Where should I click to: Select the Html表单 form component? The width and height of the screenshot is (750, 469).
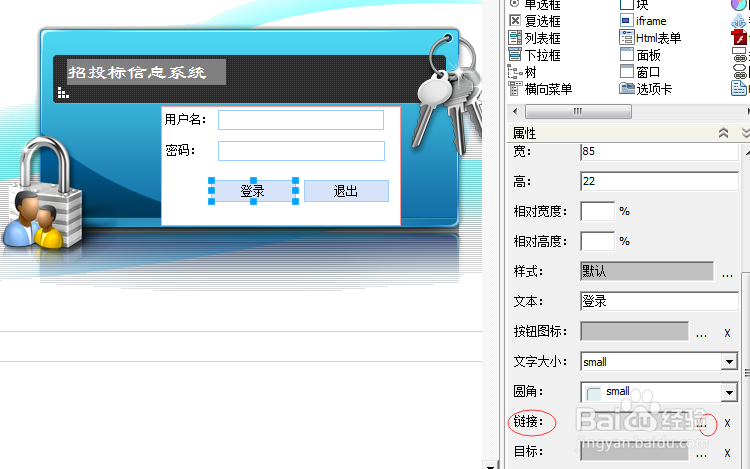tap(651, 38)
